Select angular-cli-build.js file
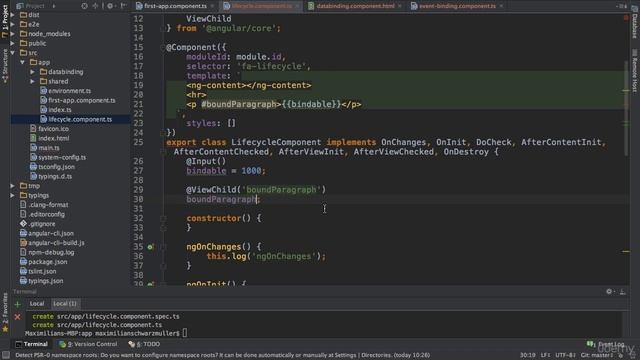 point(52,242)
